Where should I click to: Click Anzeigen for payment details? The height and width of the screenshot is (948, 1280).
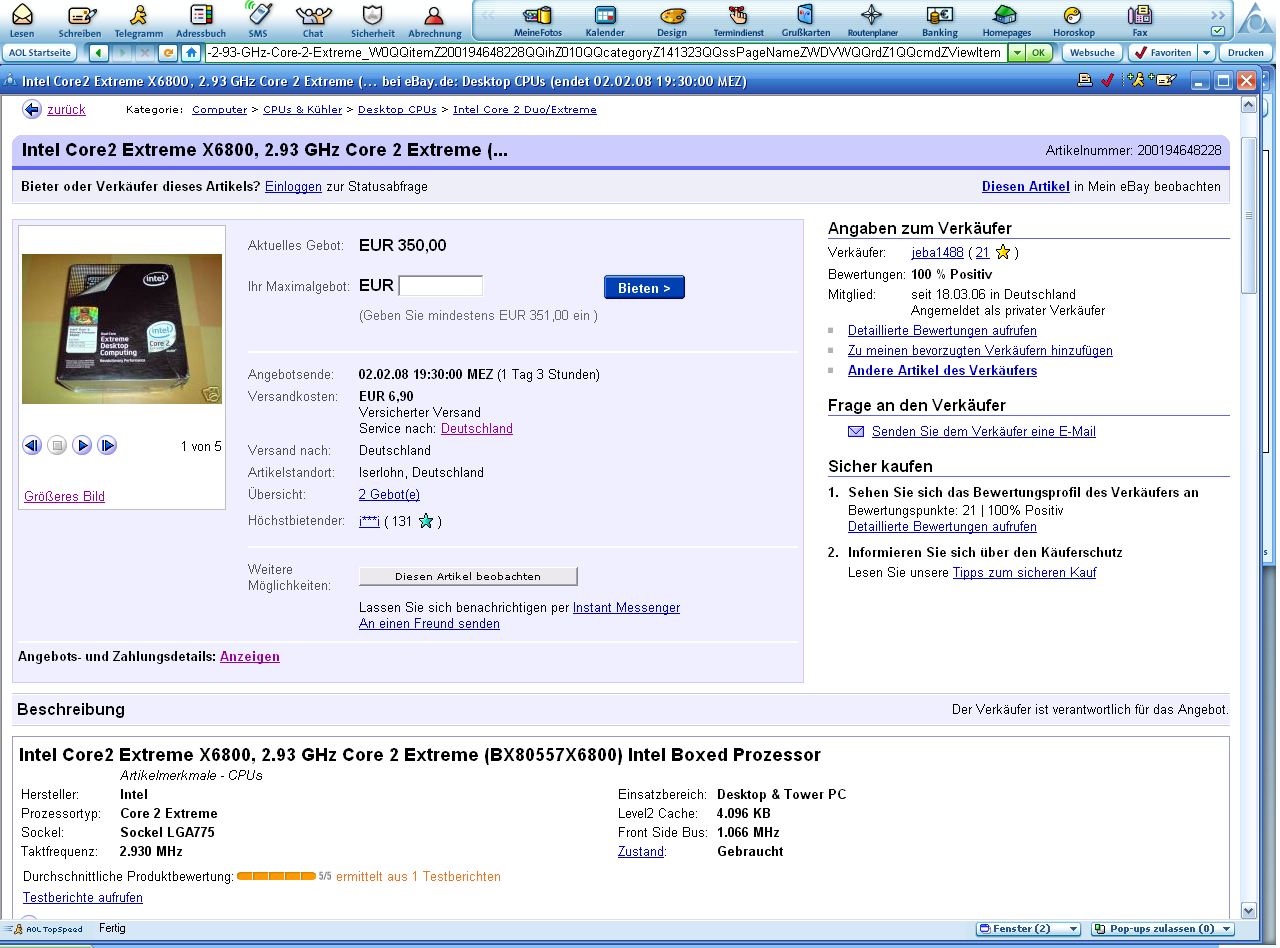pos(250,657)
